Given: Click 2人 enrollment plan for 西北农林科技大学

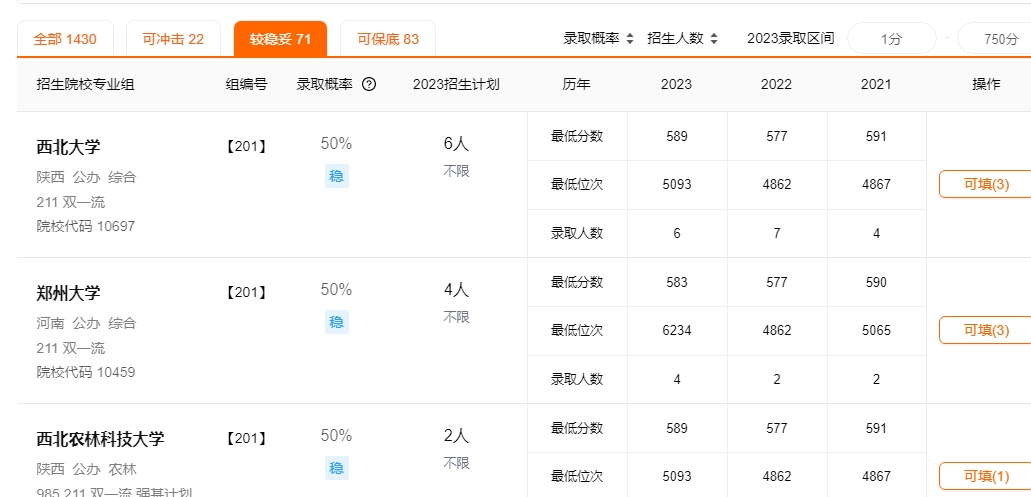Looking at the screenshot, I should 456,436.
